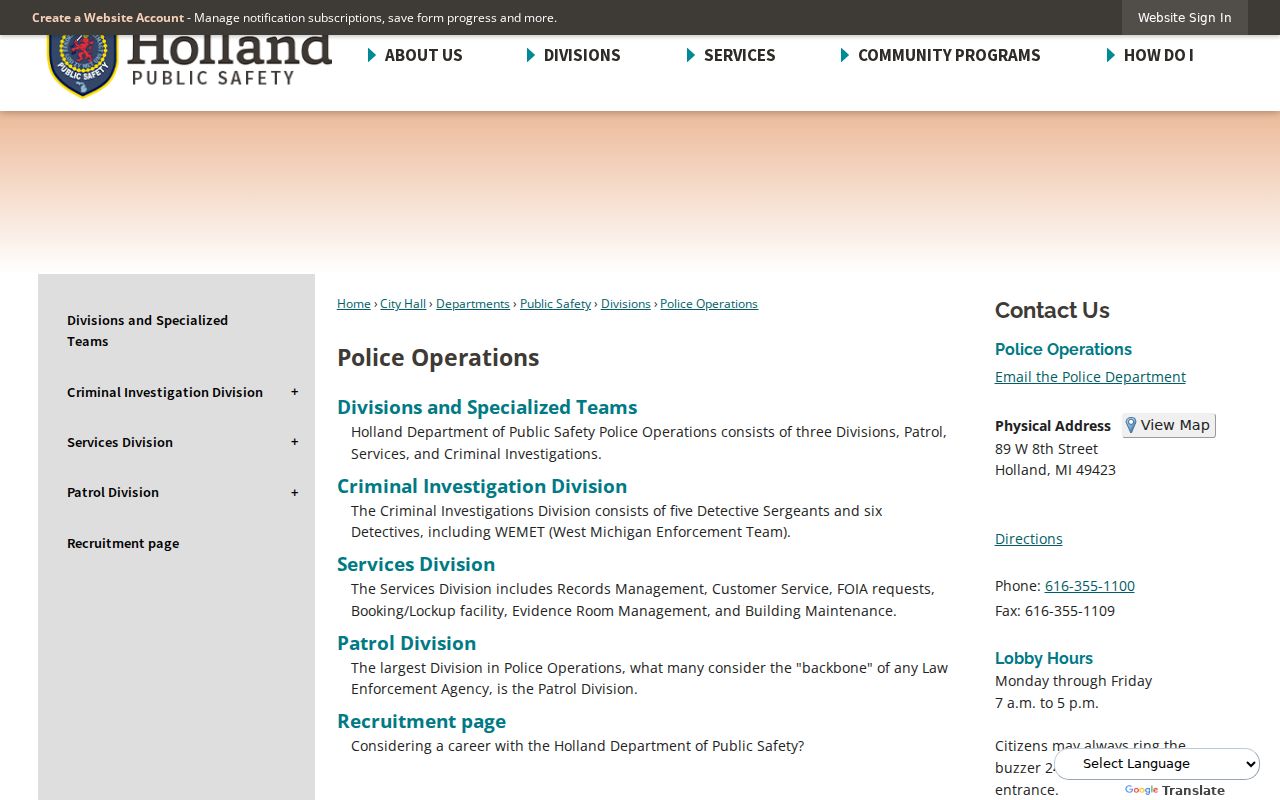Image resolution: width=1280 pixels, height=800 pixels.
Task: Expand Criminal Investigation Division sidebar submenu
Action: 295,392
